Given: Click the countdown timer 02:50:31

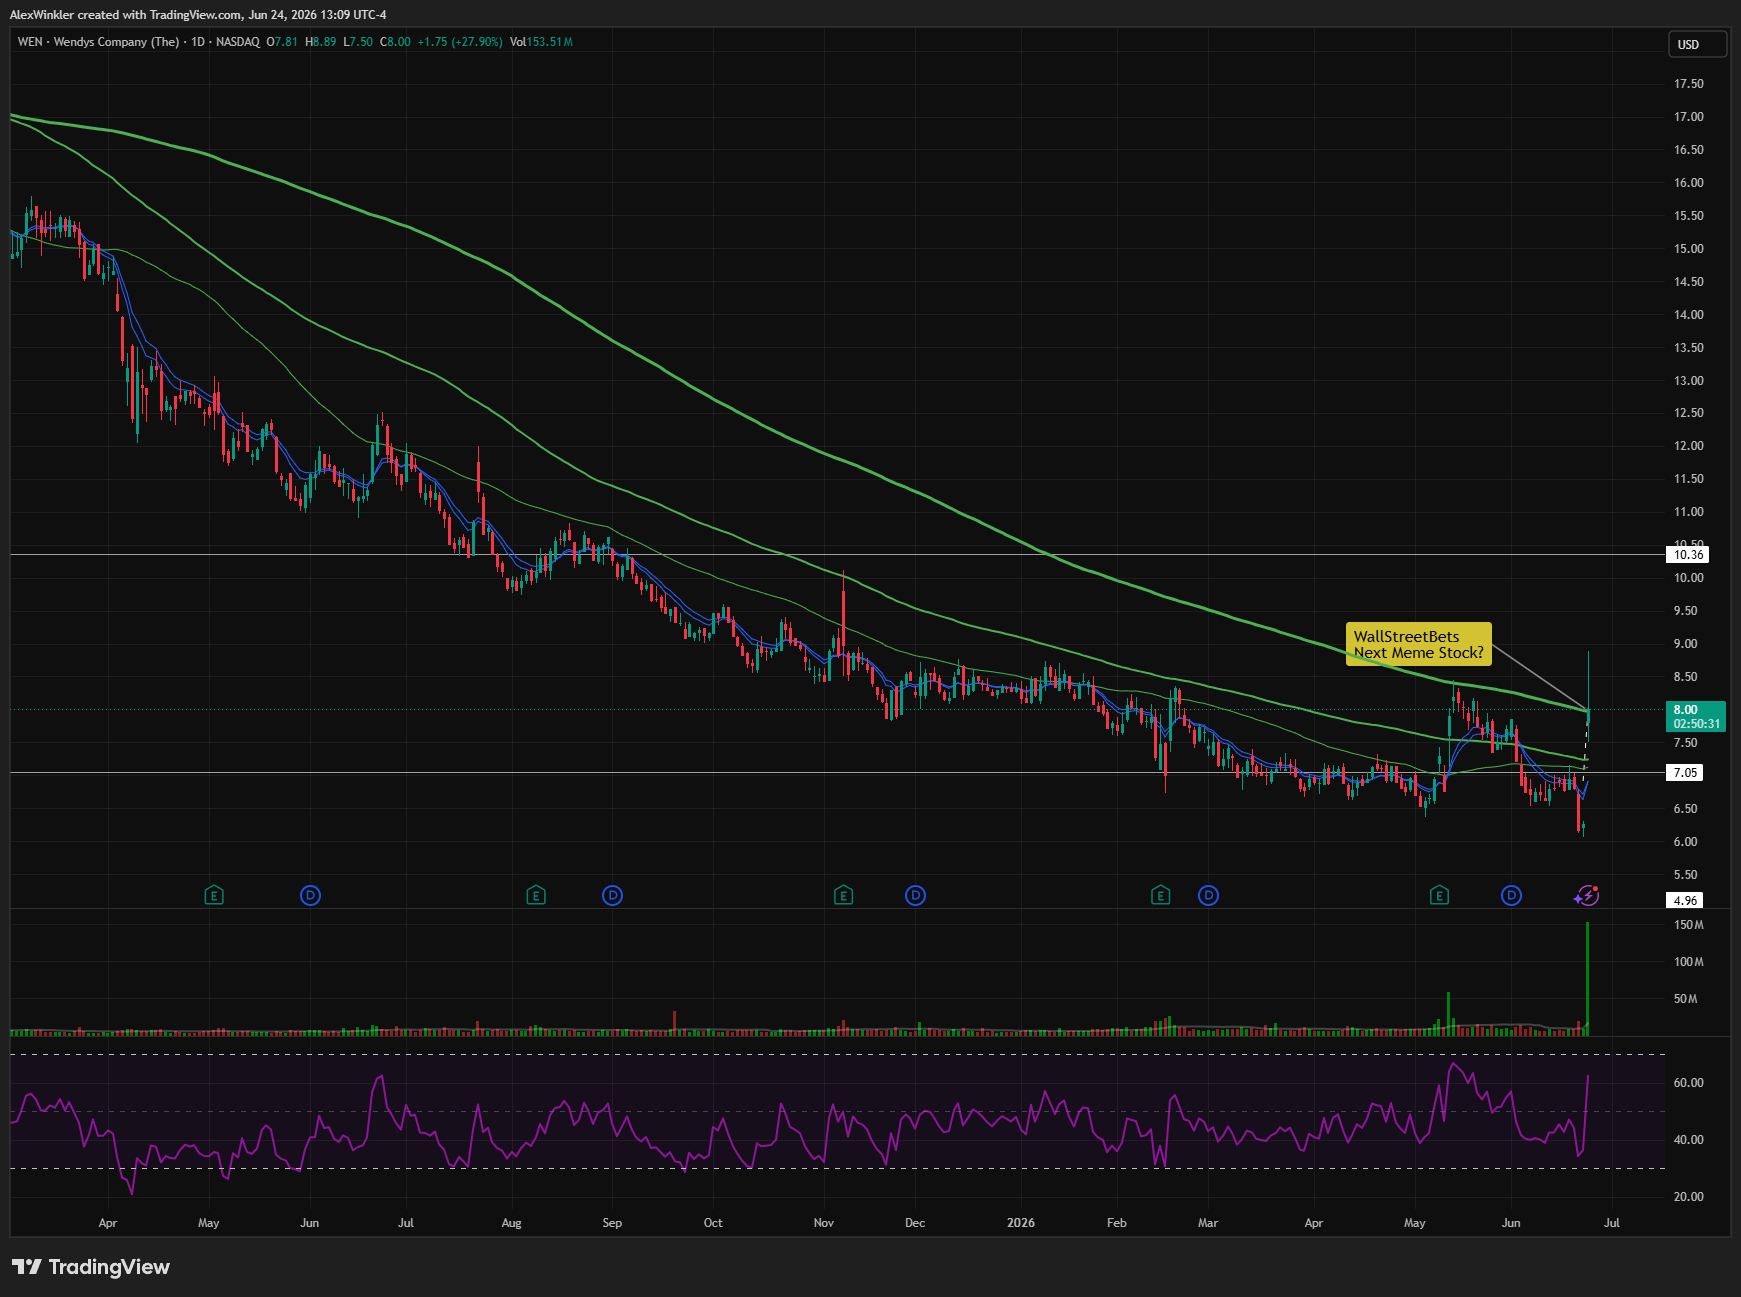Looking at the screenshot, I should click(1697, 723).
